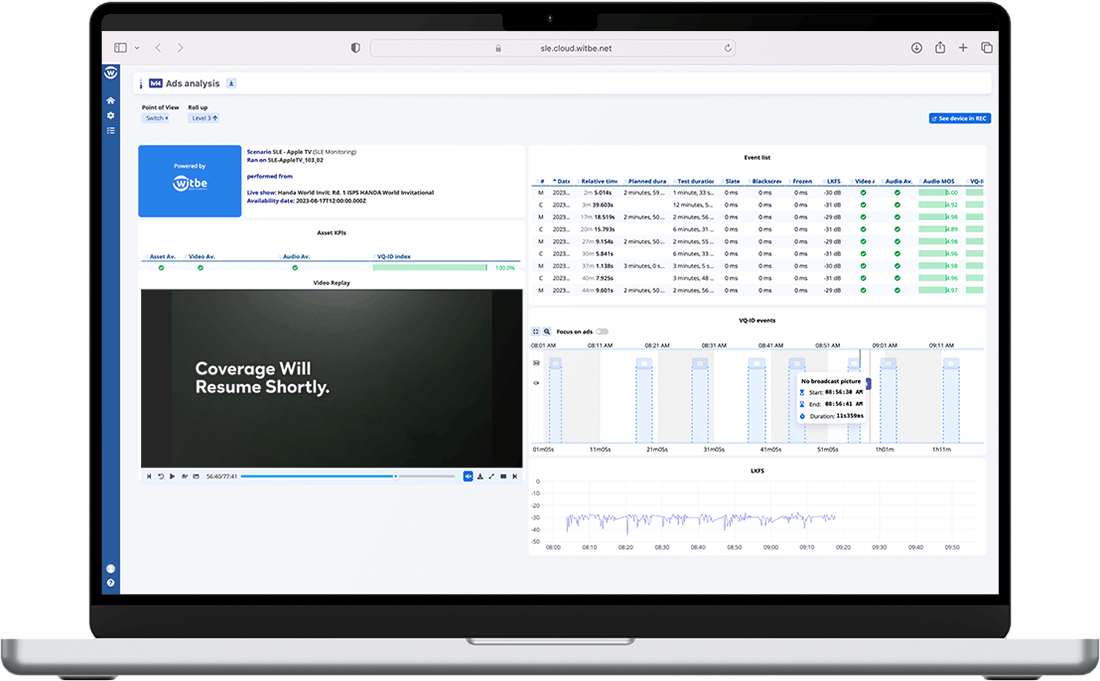Click the fit-to-view icon in VQ-ID events

point(536,331)
